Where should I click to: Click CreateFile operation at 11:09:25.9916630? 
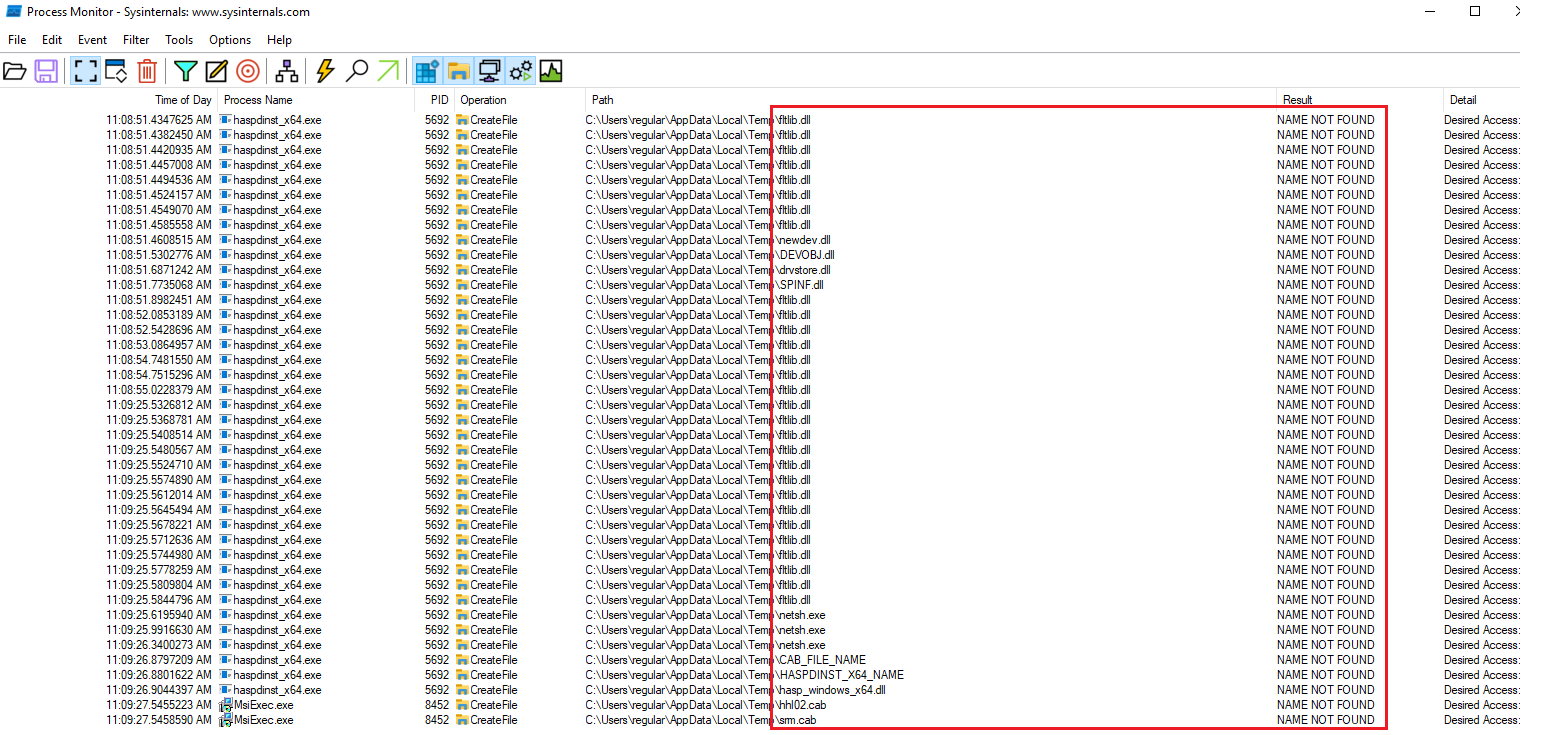pyautogui.click(x=494, y=630)
